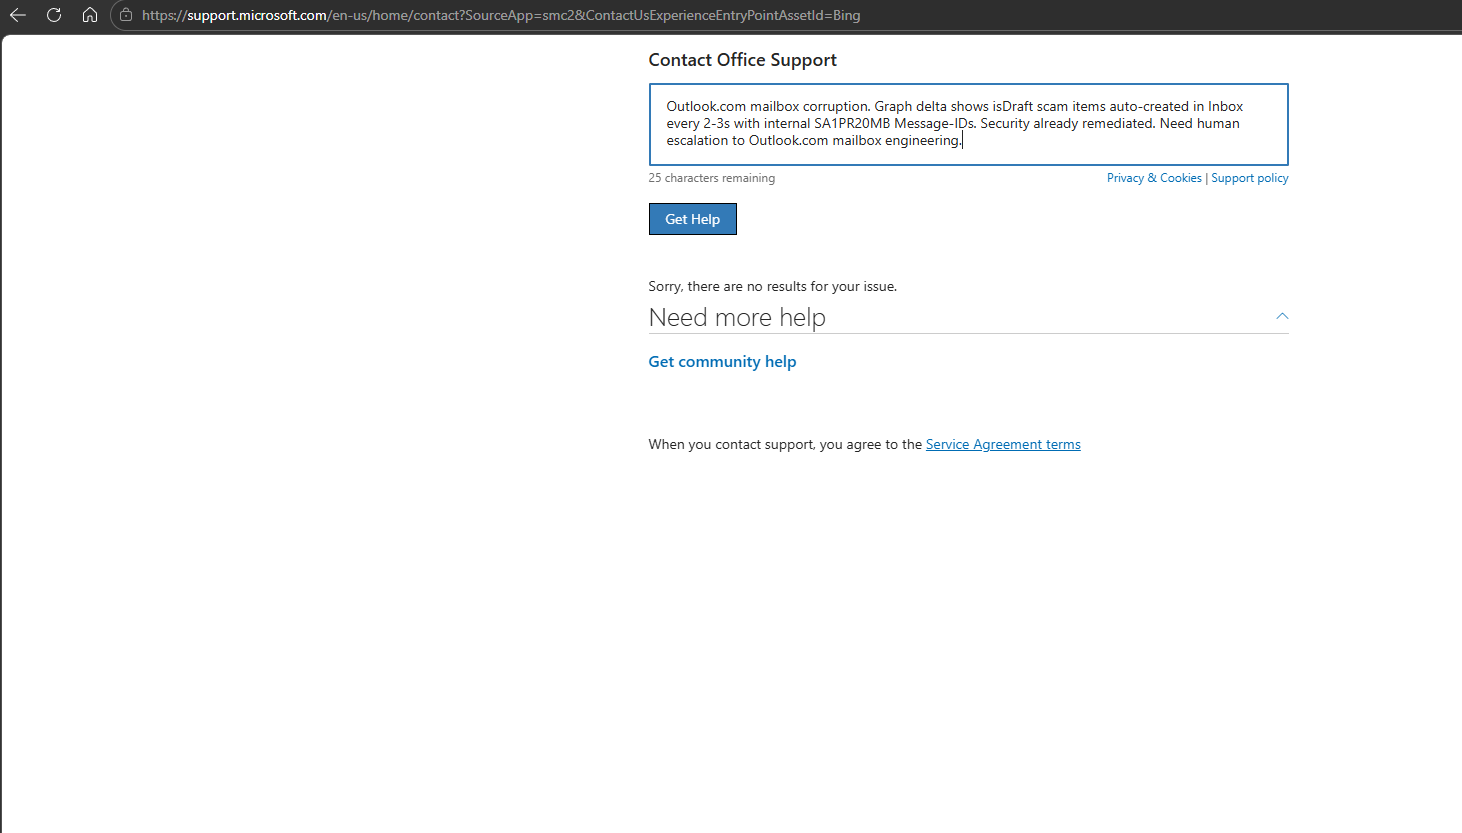
Task: Submit the issue with Get Help
Action: [692, 219]
